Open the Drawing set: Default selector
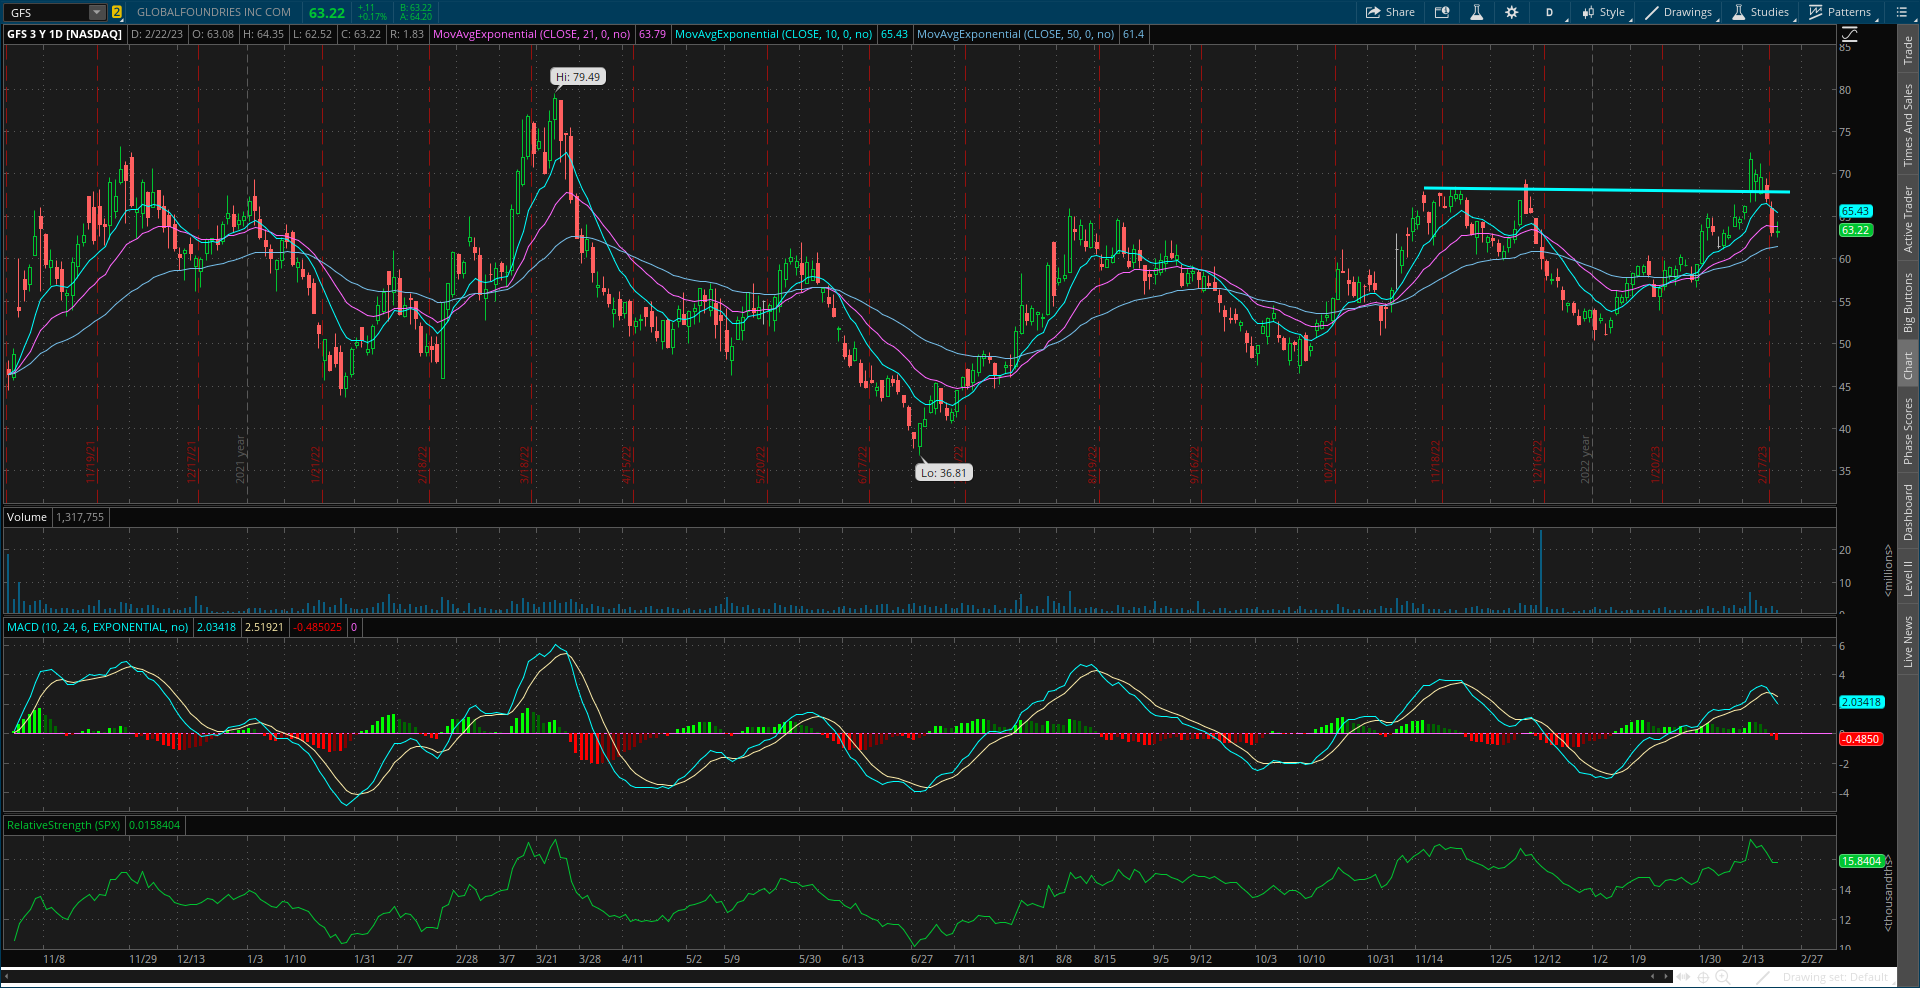The image size is (1920, 988). point(1835,977)
